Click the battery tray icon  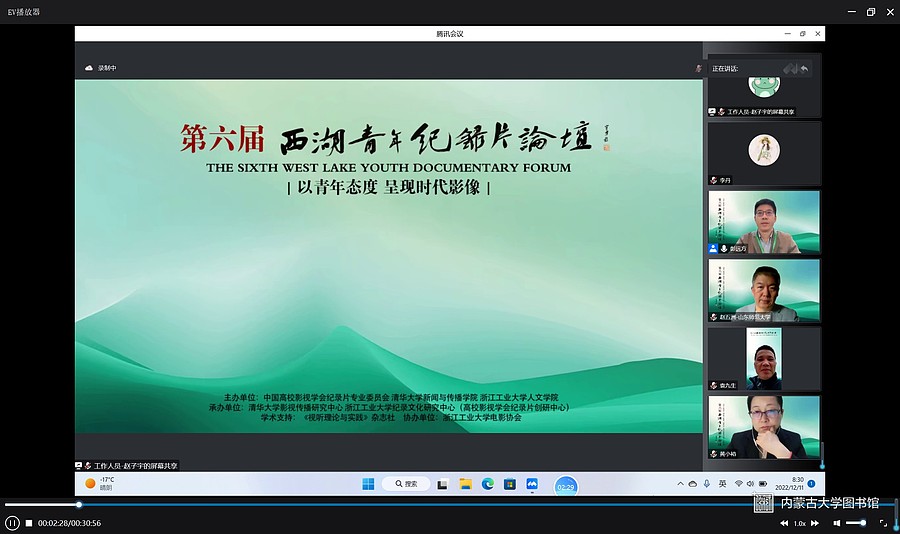[763, 484]
